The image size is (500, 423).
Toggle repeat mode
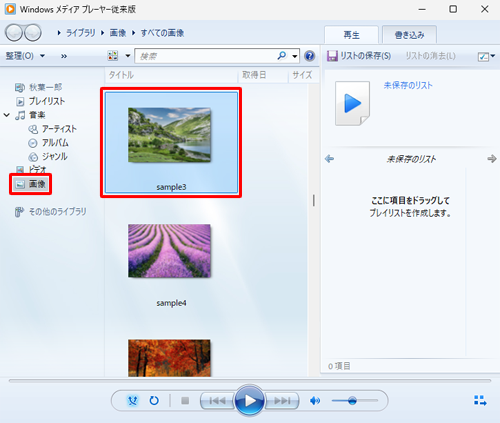pyautogui.click(x=154, y=400)
